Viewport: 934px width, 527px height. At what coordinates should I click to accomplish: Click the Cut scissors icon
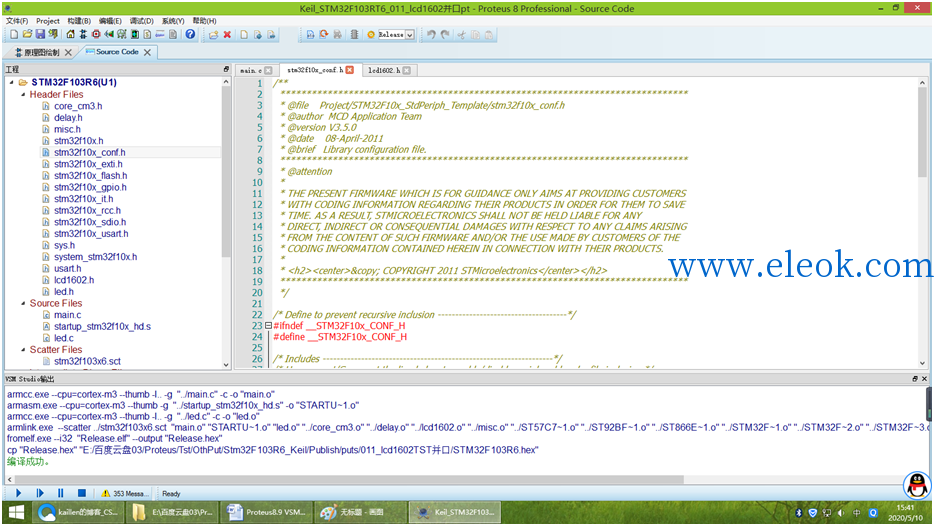pos(461,35)
